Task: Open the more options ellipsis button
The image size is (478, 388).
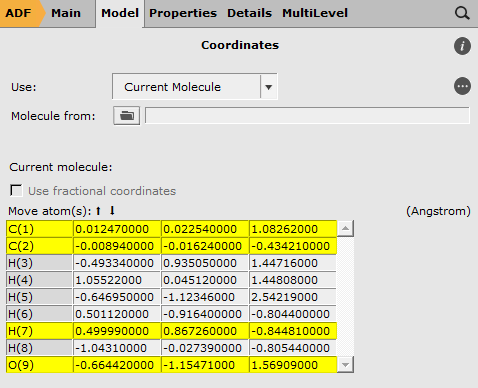Action: tap(462, 86)
